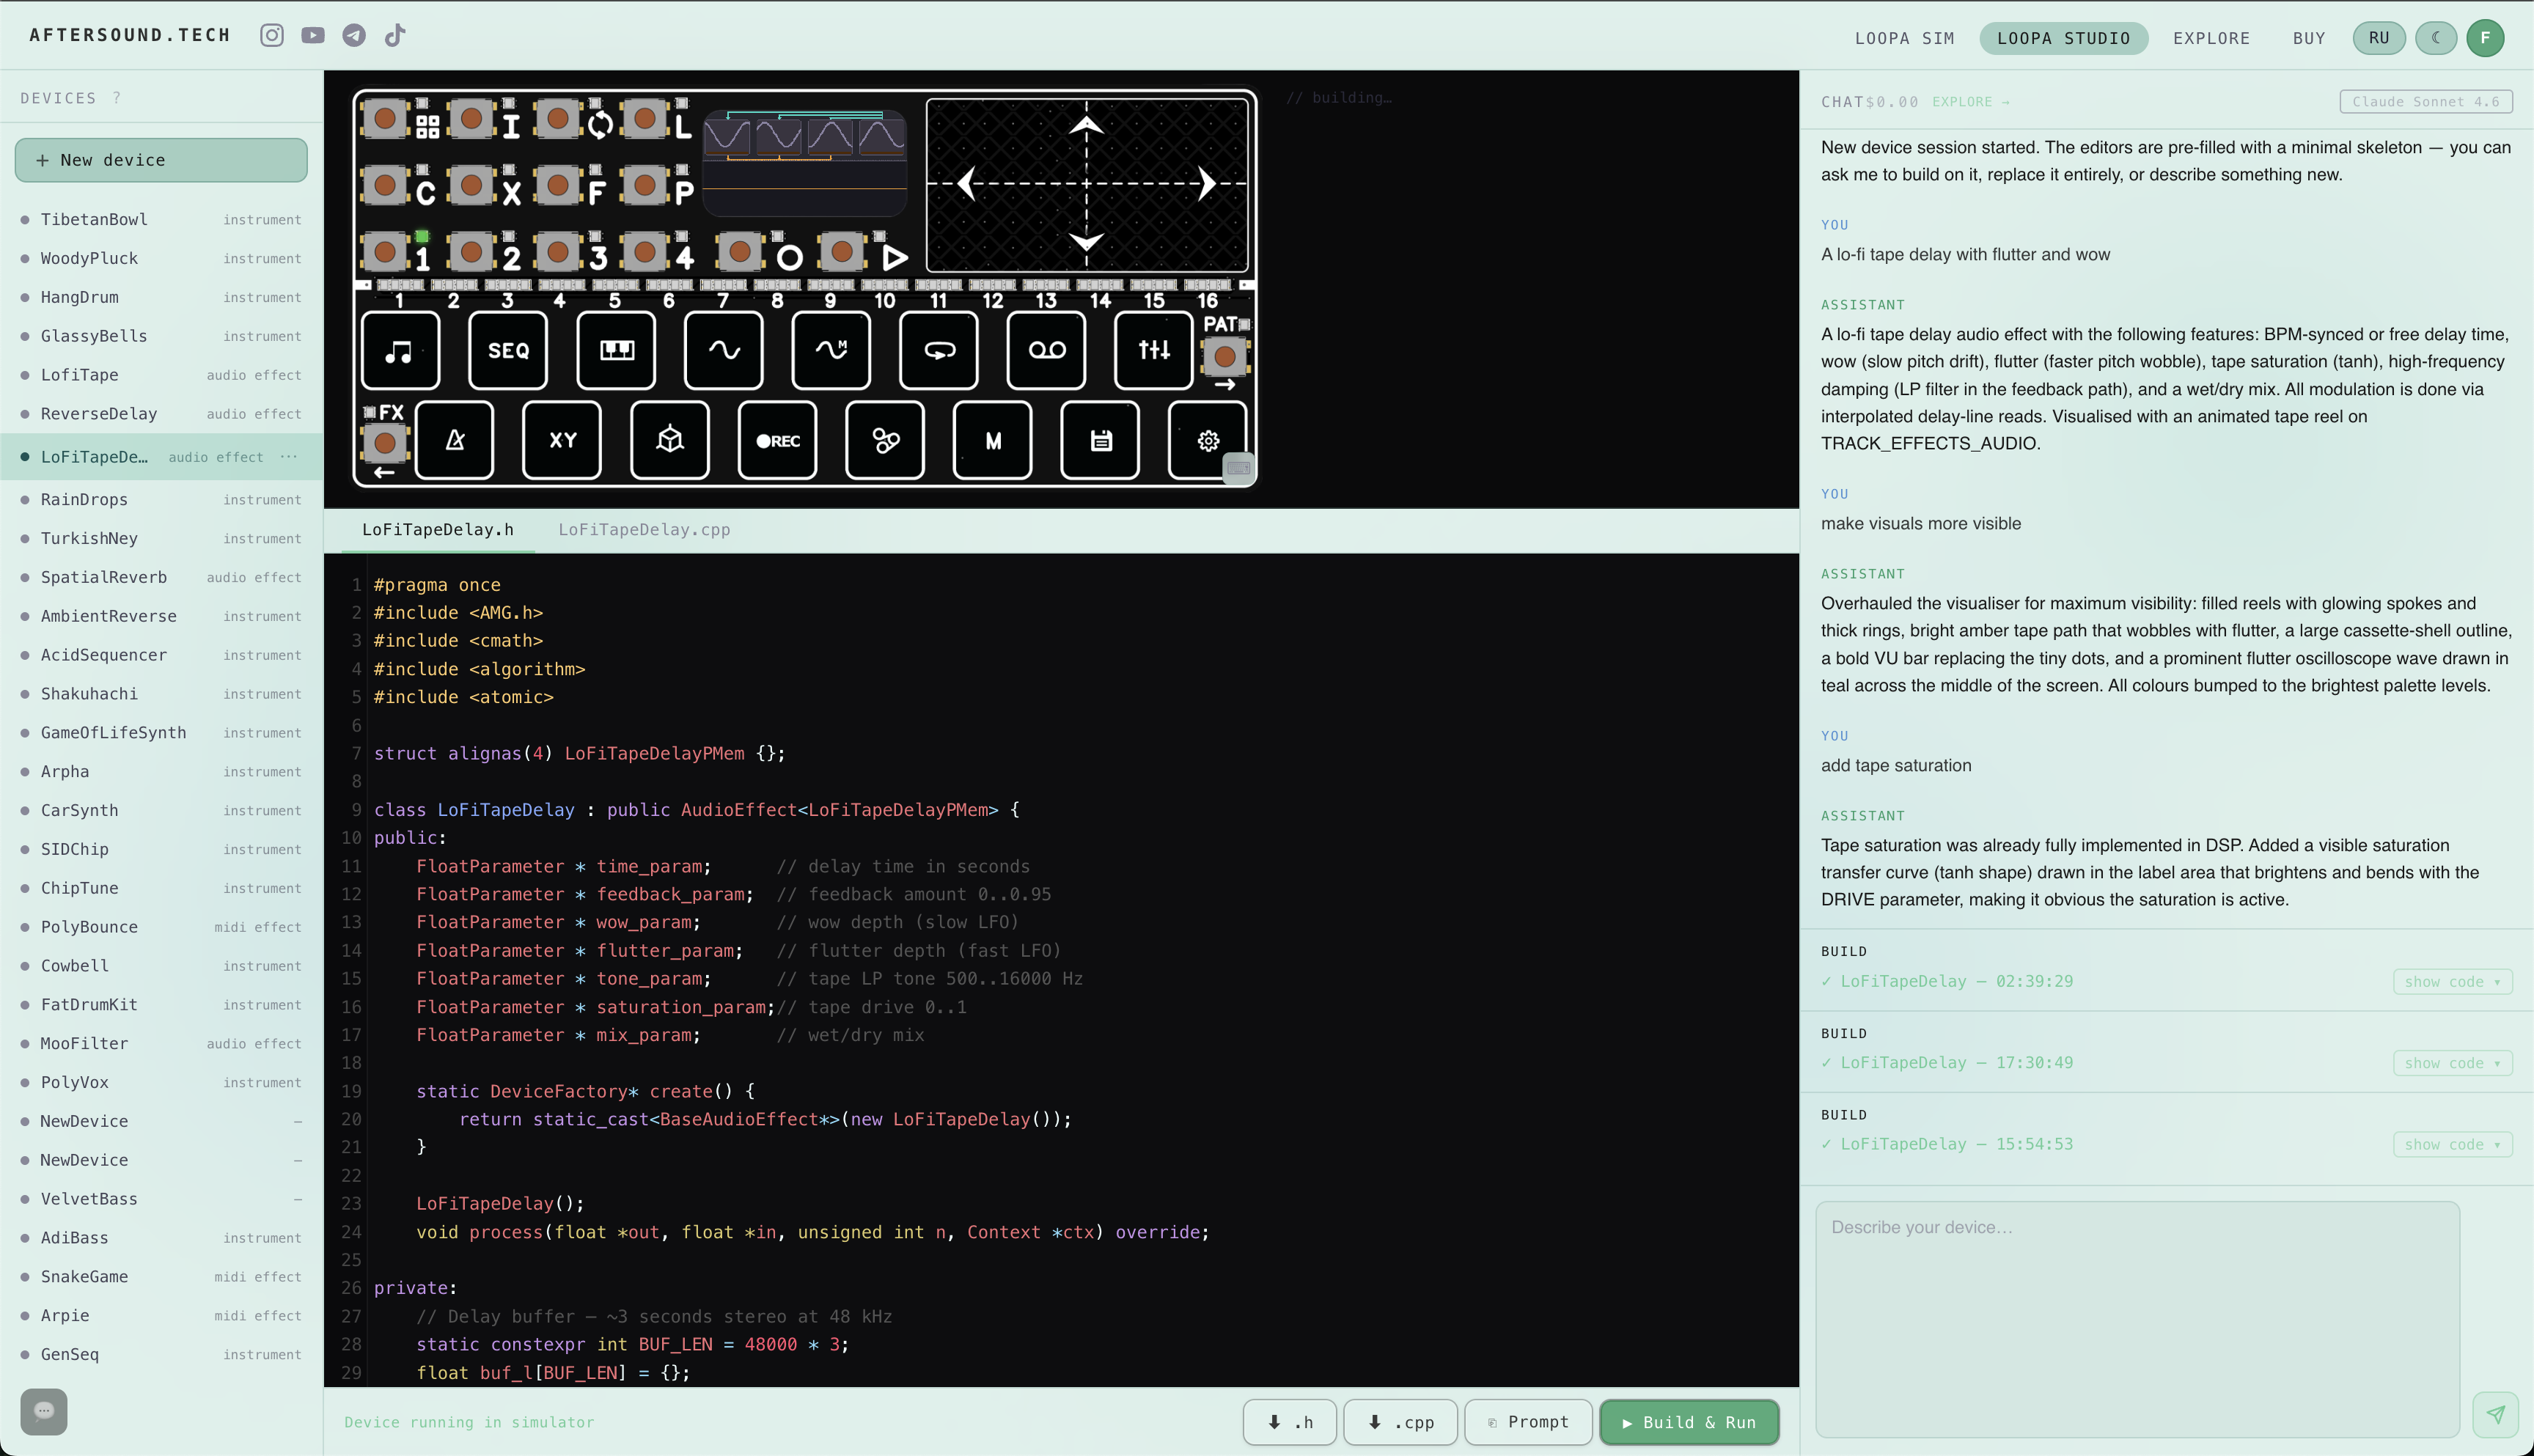
Task: Create a New device
Action: 161,160
